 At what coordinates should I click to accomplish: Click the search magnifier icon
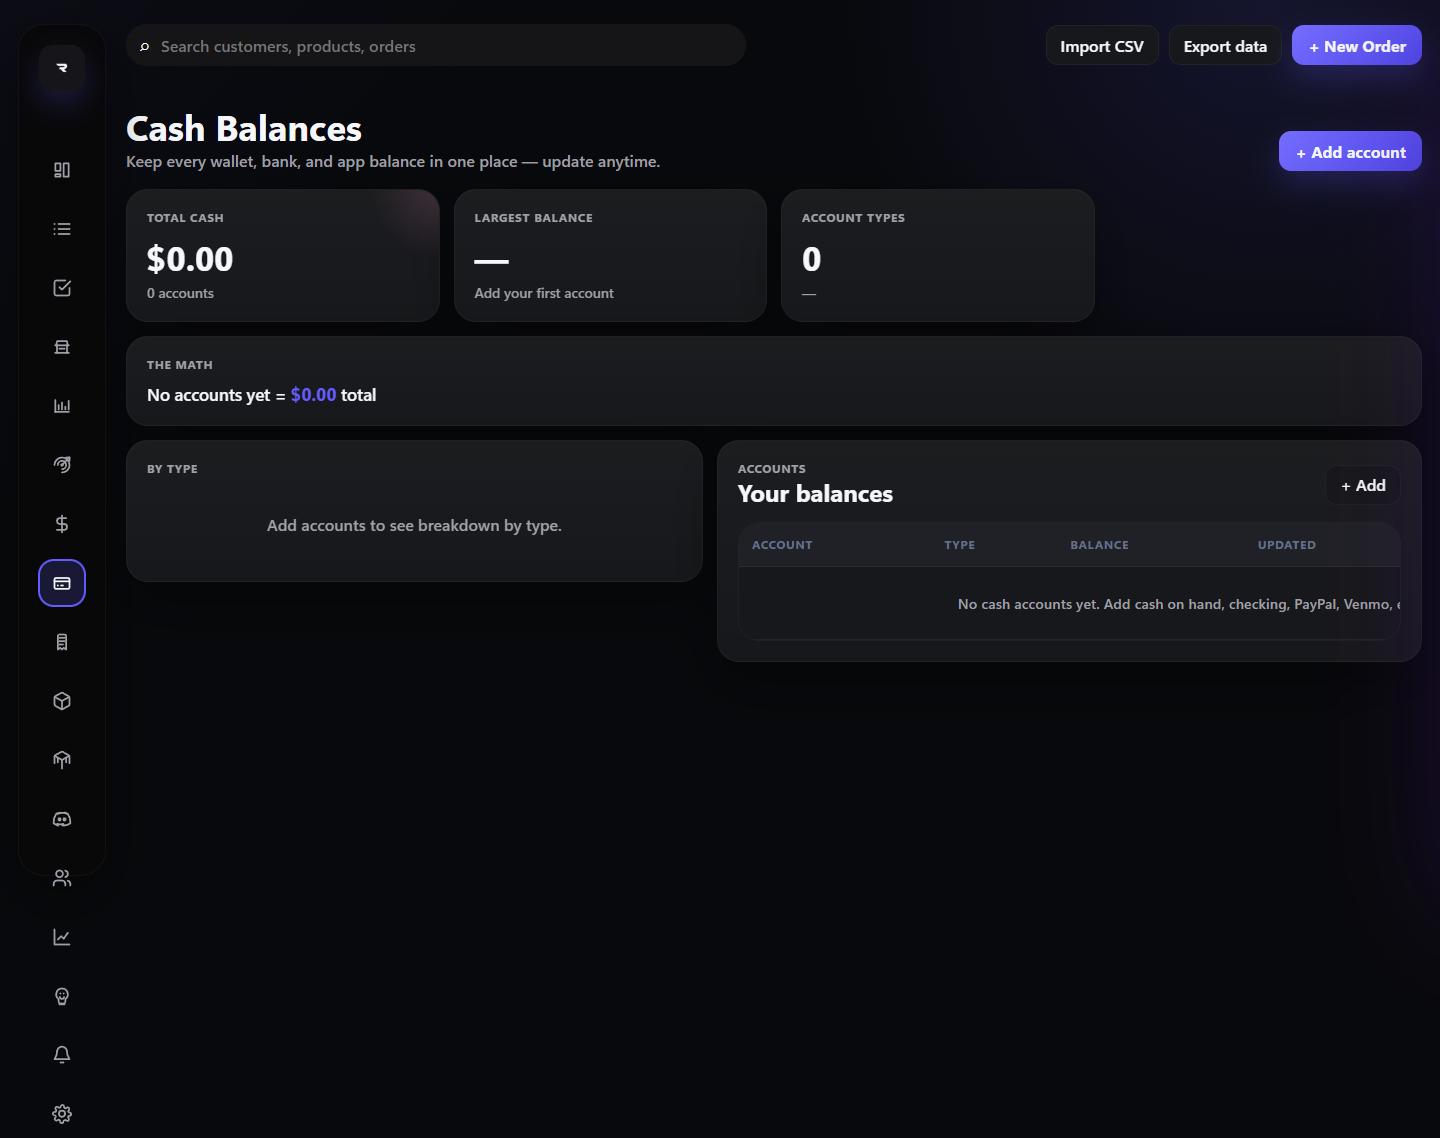(145, 47)
